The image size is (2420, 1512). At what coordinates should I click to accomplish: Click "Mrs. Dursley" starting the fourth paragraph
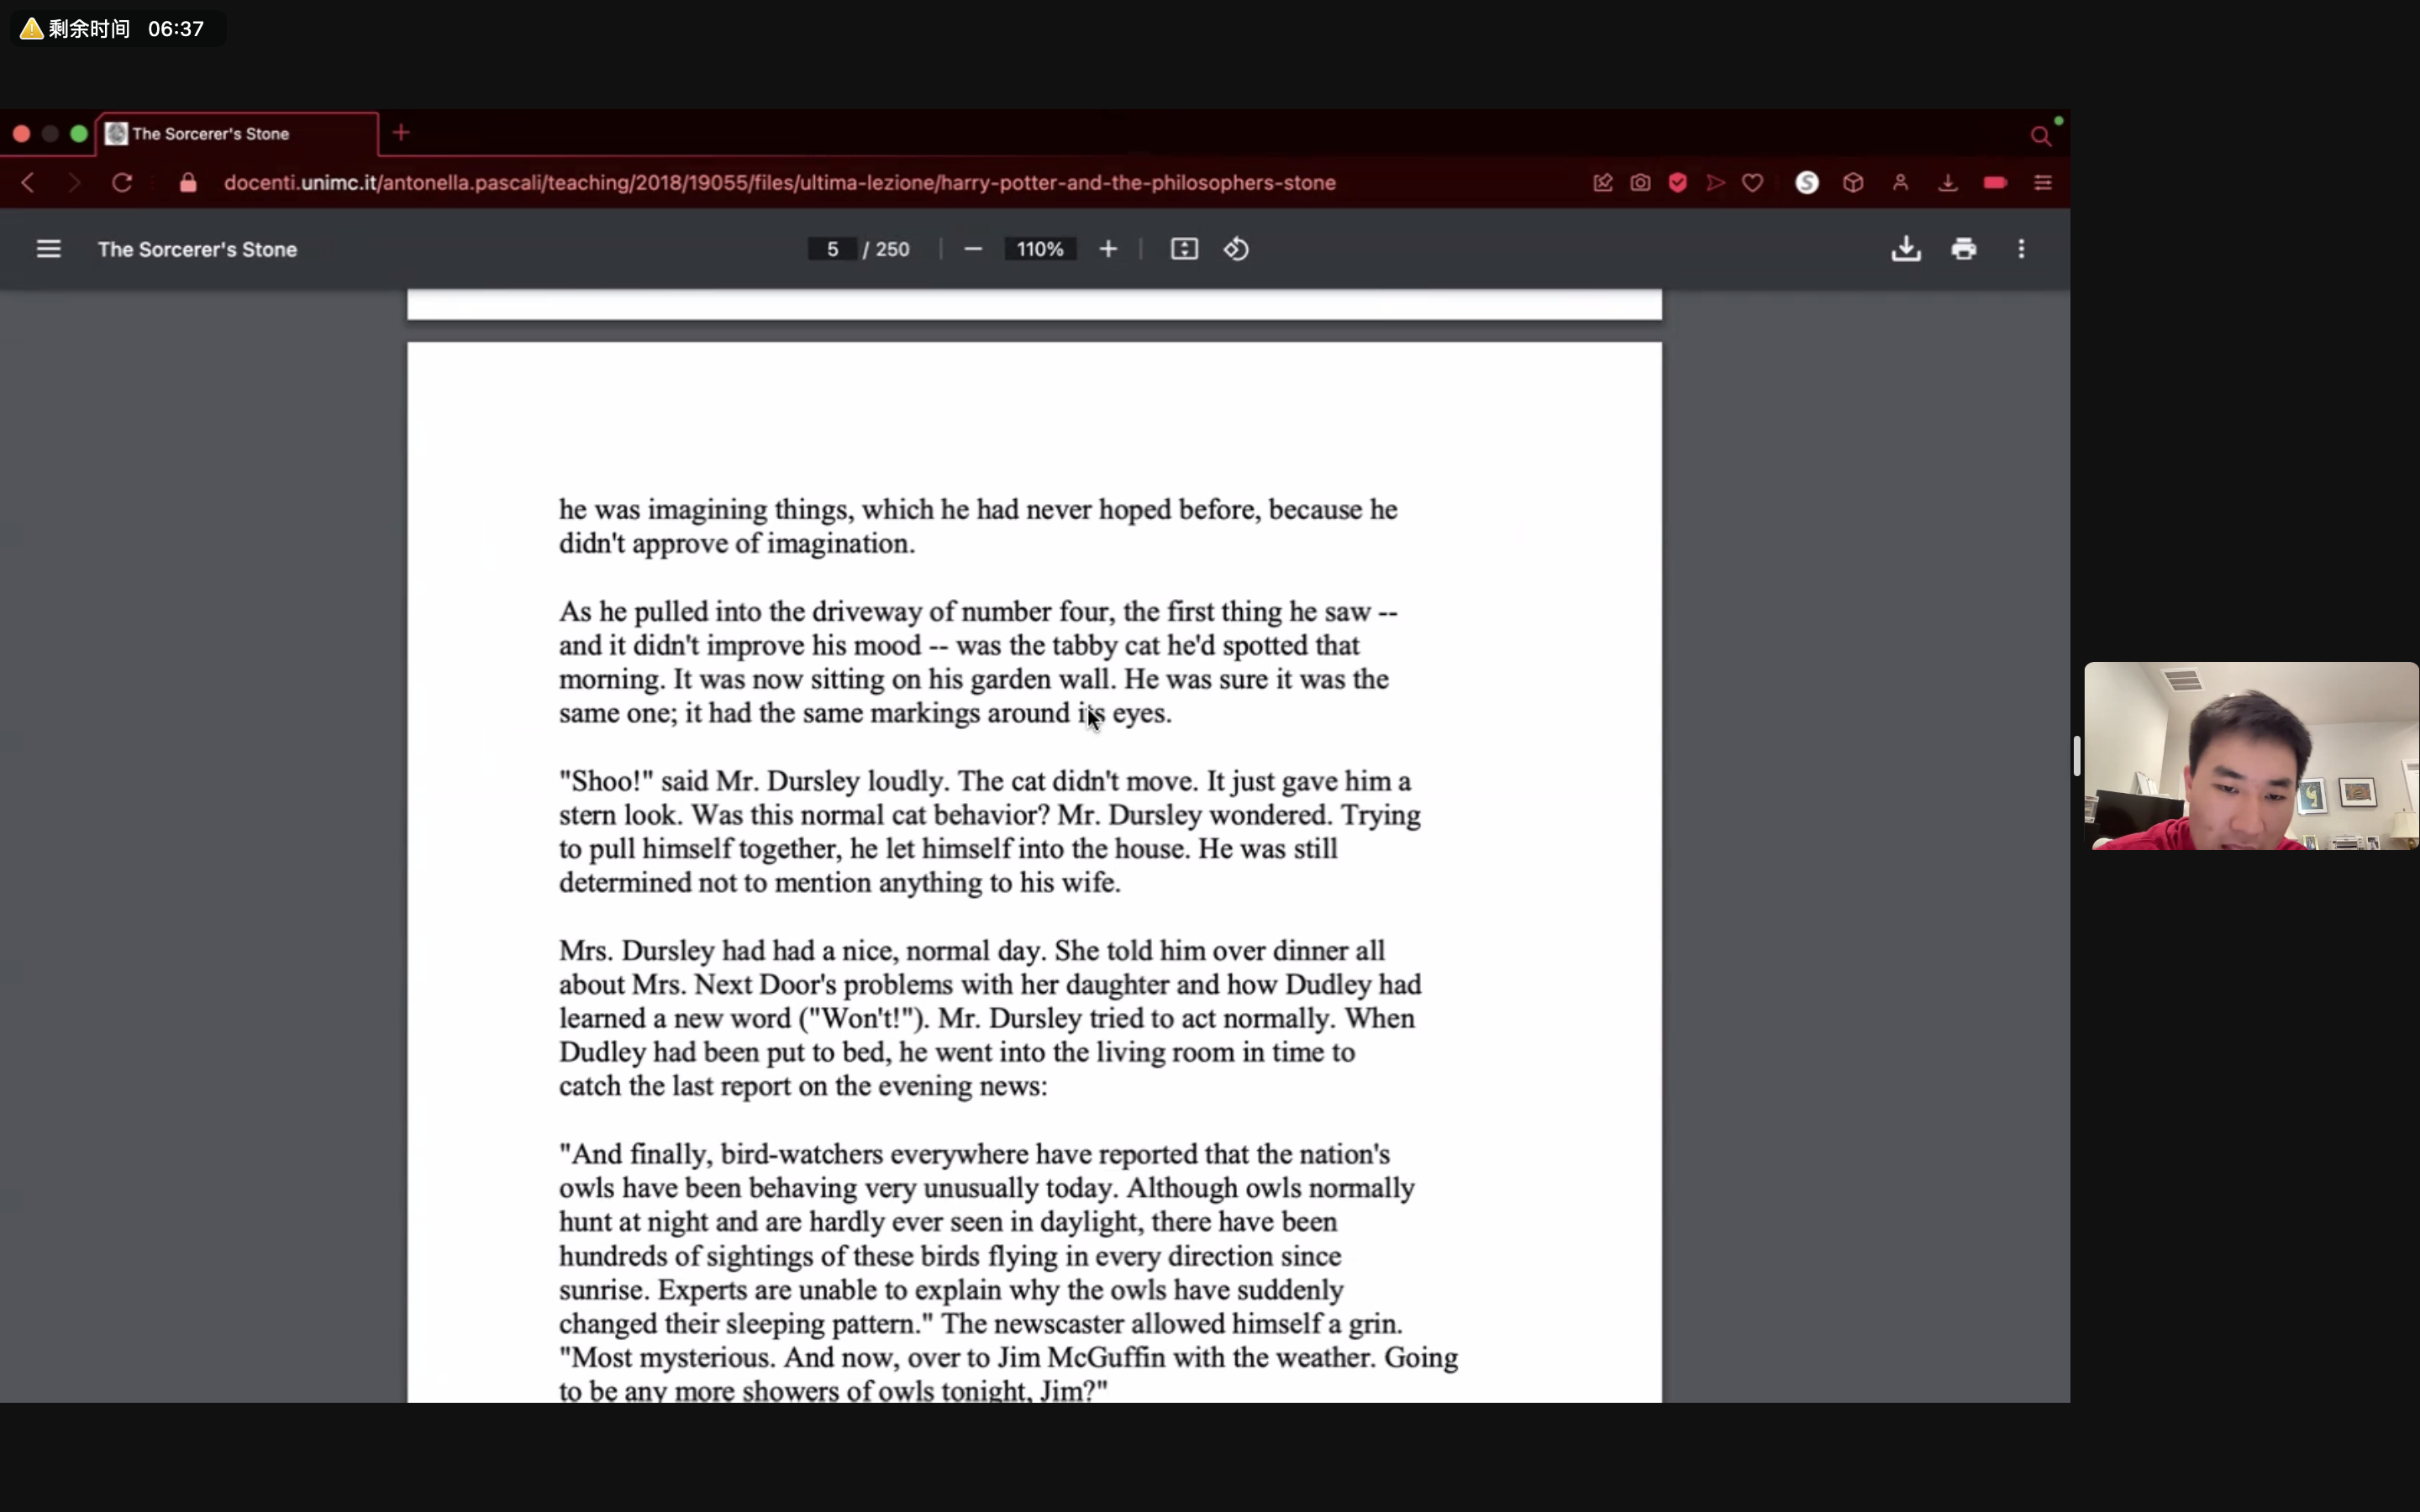tap(636, 950)
